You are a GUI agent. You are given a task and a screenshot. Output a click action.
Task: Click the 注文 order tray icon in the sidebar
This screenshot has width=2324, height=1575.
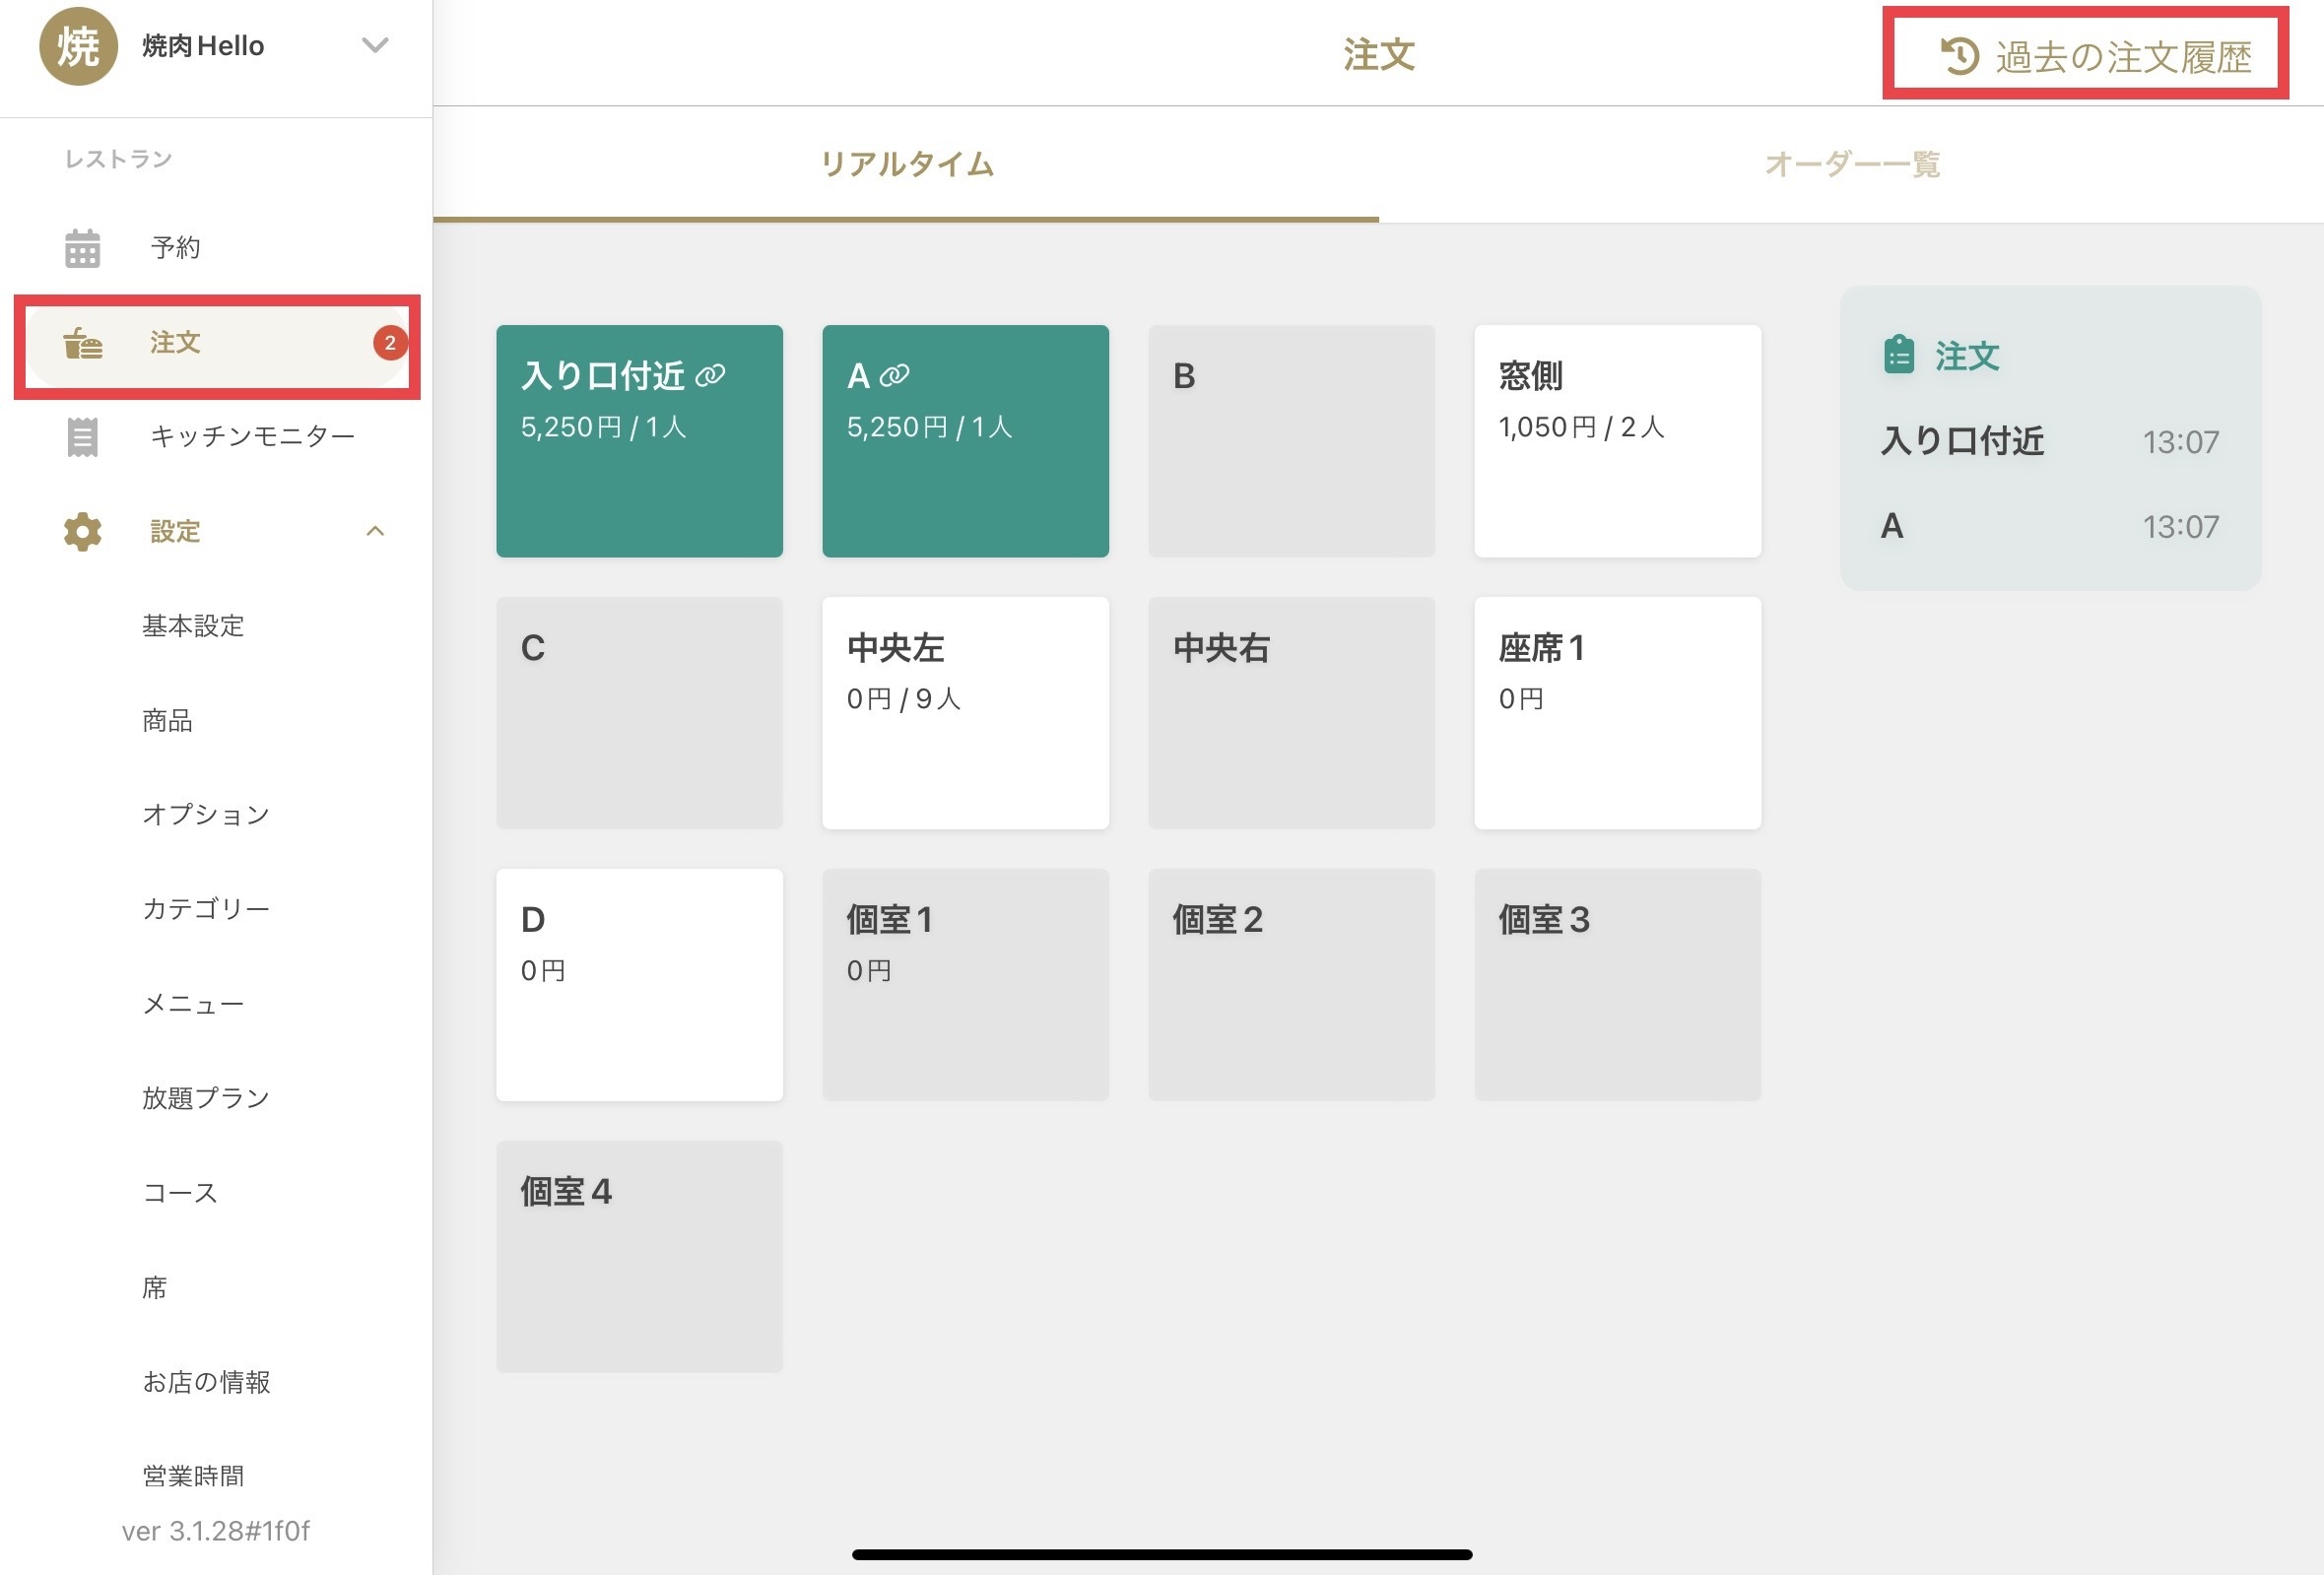tap(82, 343)
